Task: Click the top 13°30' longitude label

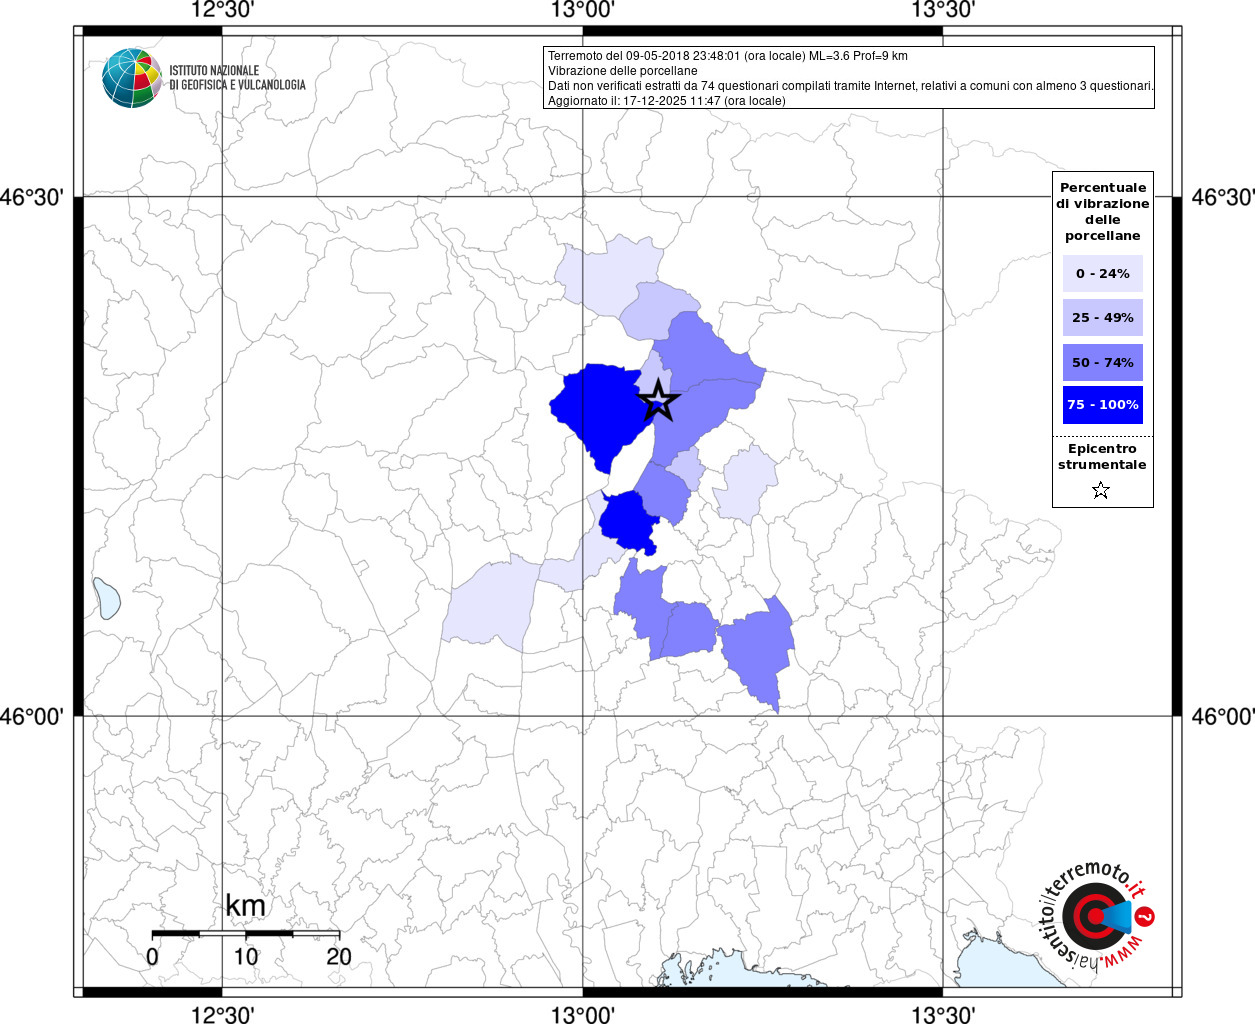Action: point(943,11)
